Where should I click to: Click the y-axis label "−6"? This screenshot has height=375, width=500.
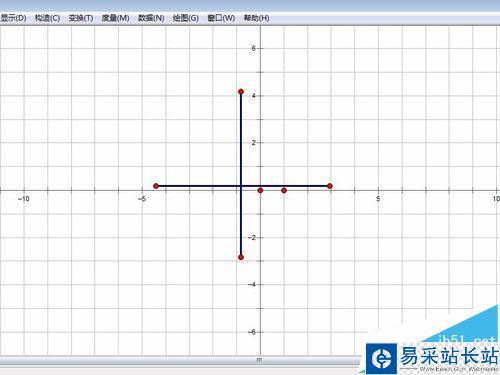coord(252,332)
